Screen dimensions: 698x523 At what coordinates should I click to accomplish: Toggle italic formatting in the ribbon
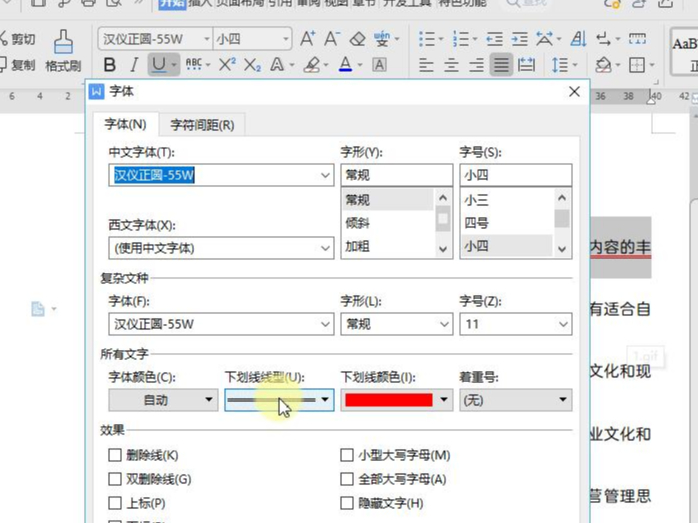[x=134, y=65]
